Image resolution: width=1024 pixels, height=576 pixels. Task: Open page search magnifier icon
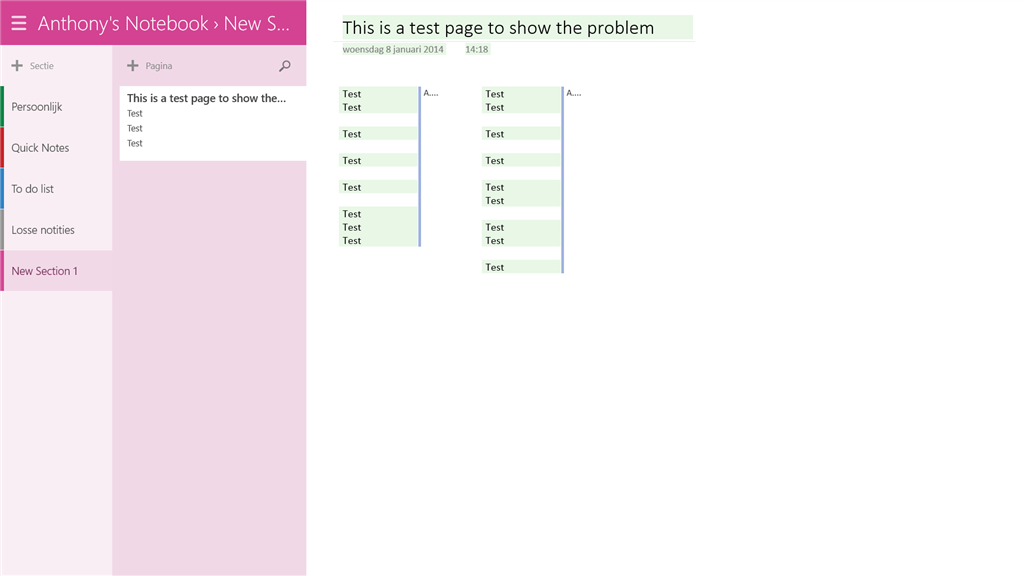click(285, 65)
